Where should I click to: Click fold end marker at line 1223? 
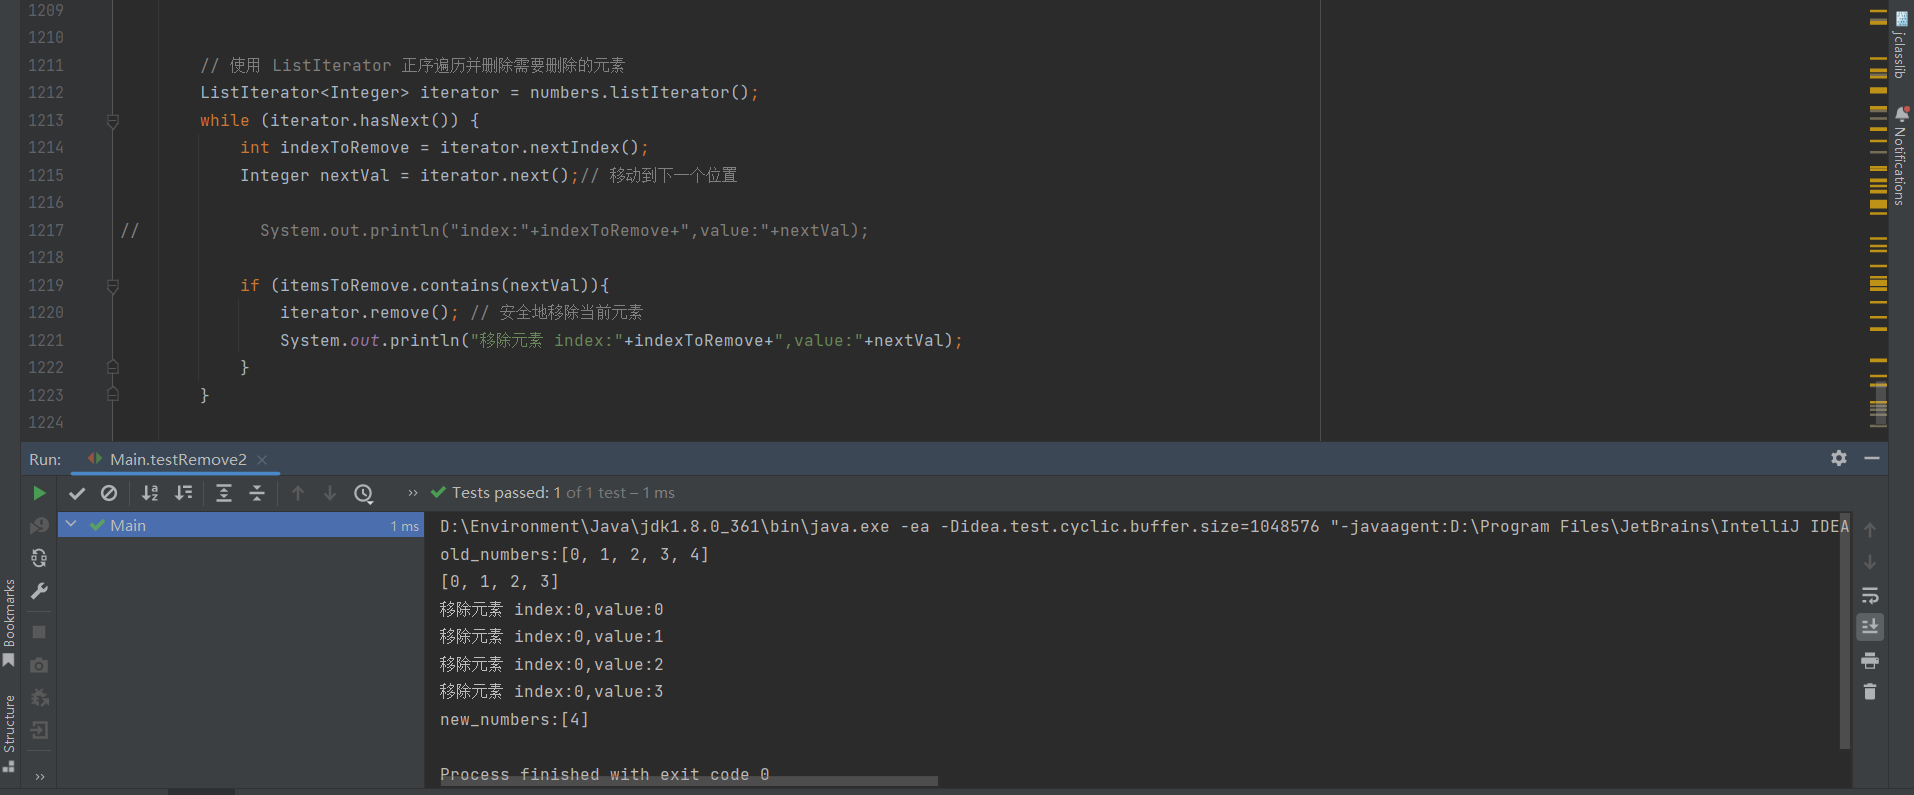[113, 394]
